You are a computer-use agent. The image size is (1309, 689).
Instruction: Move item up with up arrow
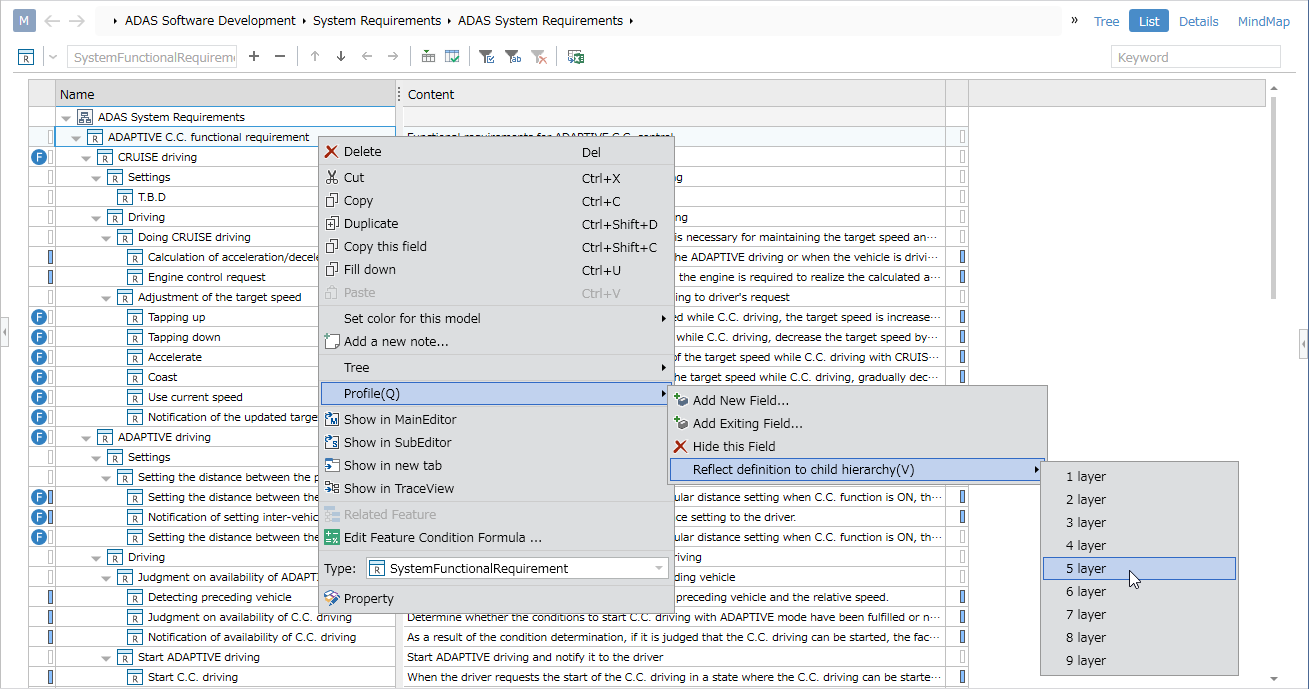[x=315, y=57]
